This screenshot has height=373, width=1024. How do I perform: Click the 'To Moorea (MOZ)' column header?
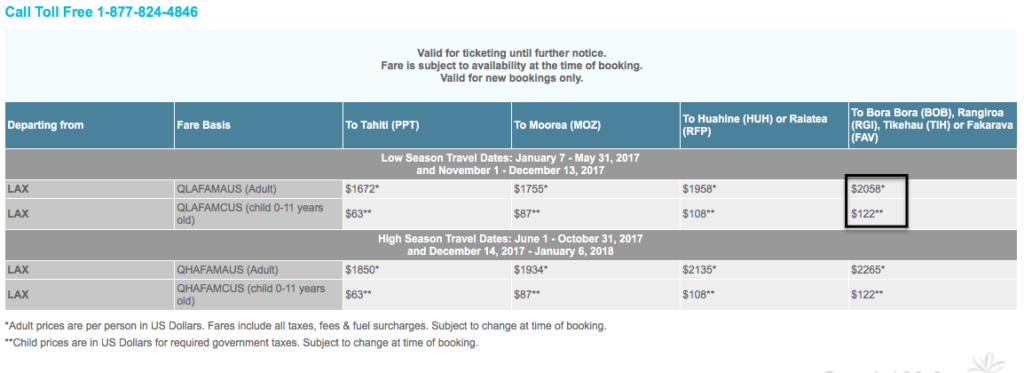click(x=595, y=125)
